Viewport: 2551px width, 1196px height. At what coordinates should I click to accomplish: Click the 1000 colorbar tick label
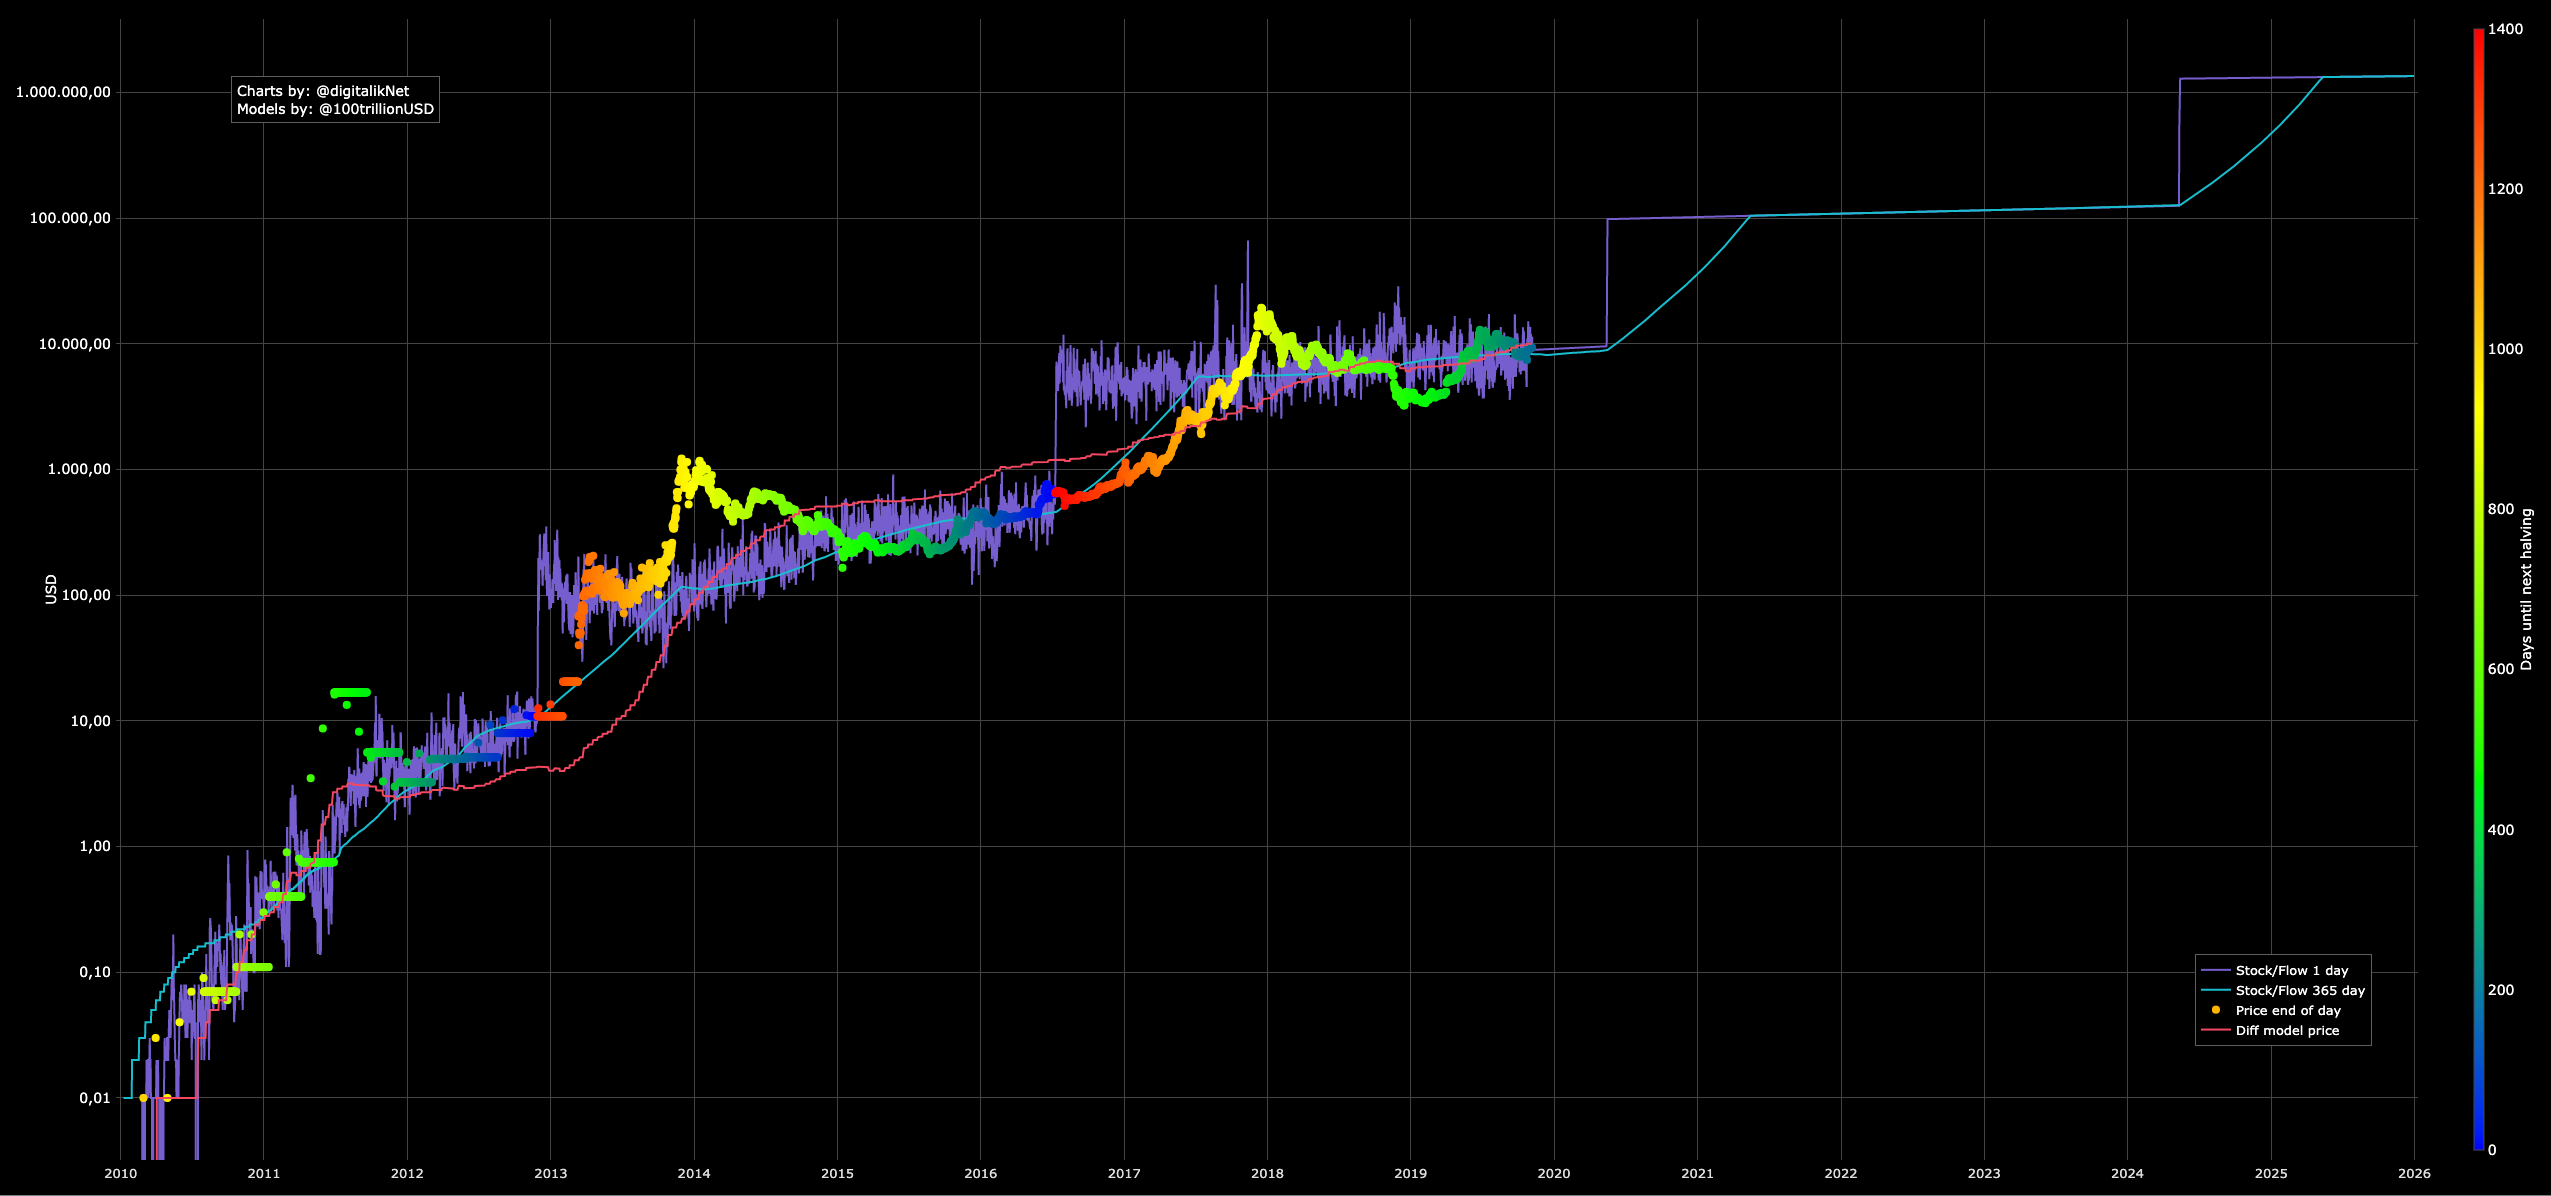2505,349
